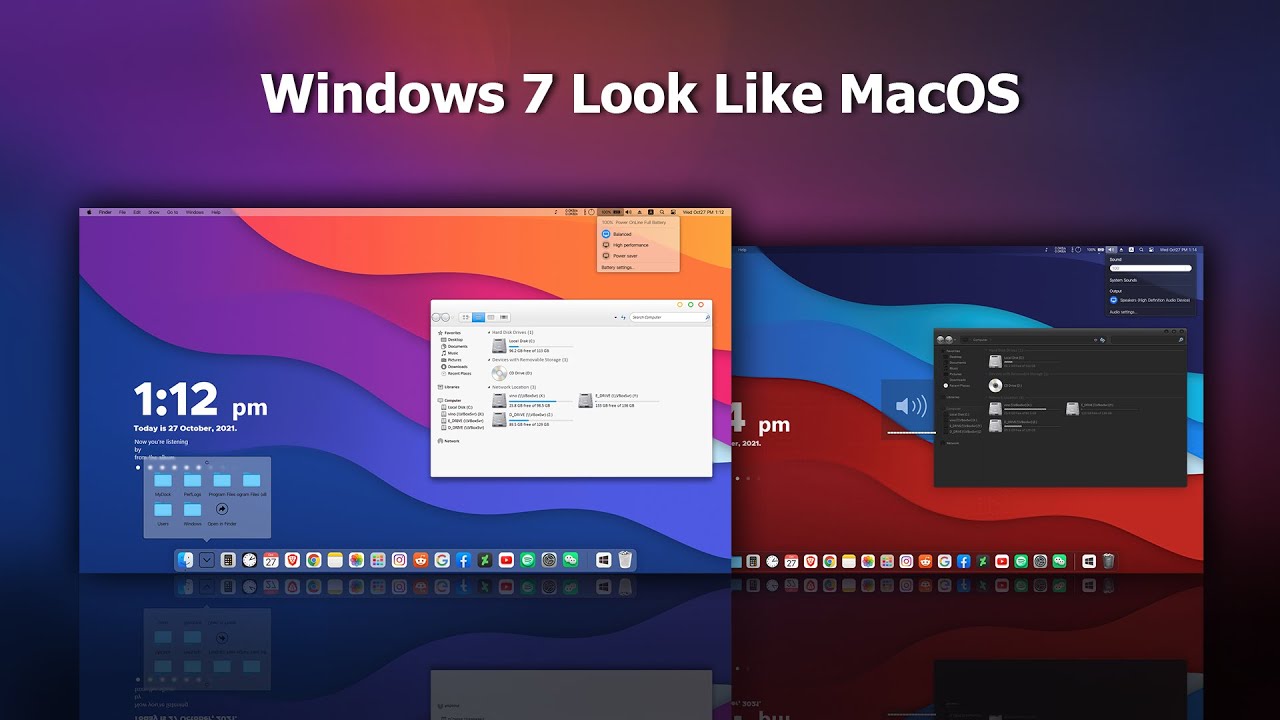Open YouTube icon in left dock
Screen dimensions: 1280x720
pos(506,560)
